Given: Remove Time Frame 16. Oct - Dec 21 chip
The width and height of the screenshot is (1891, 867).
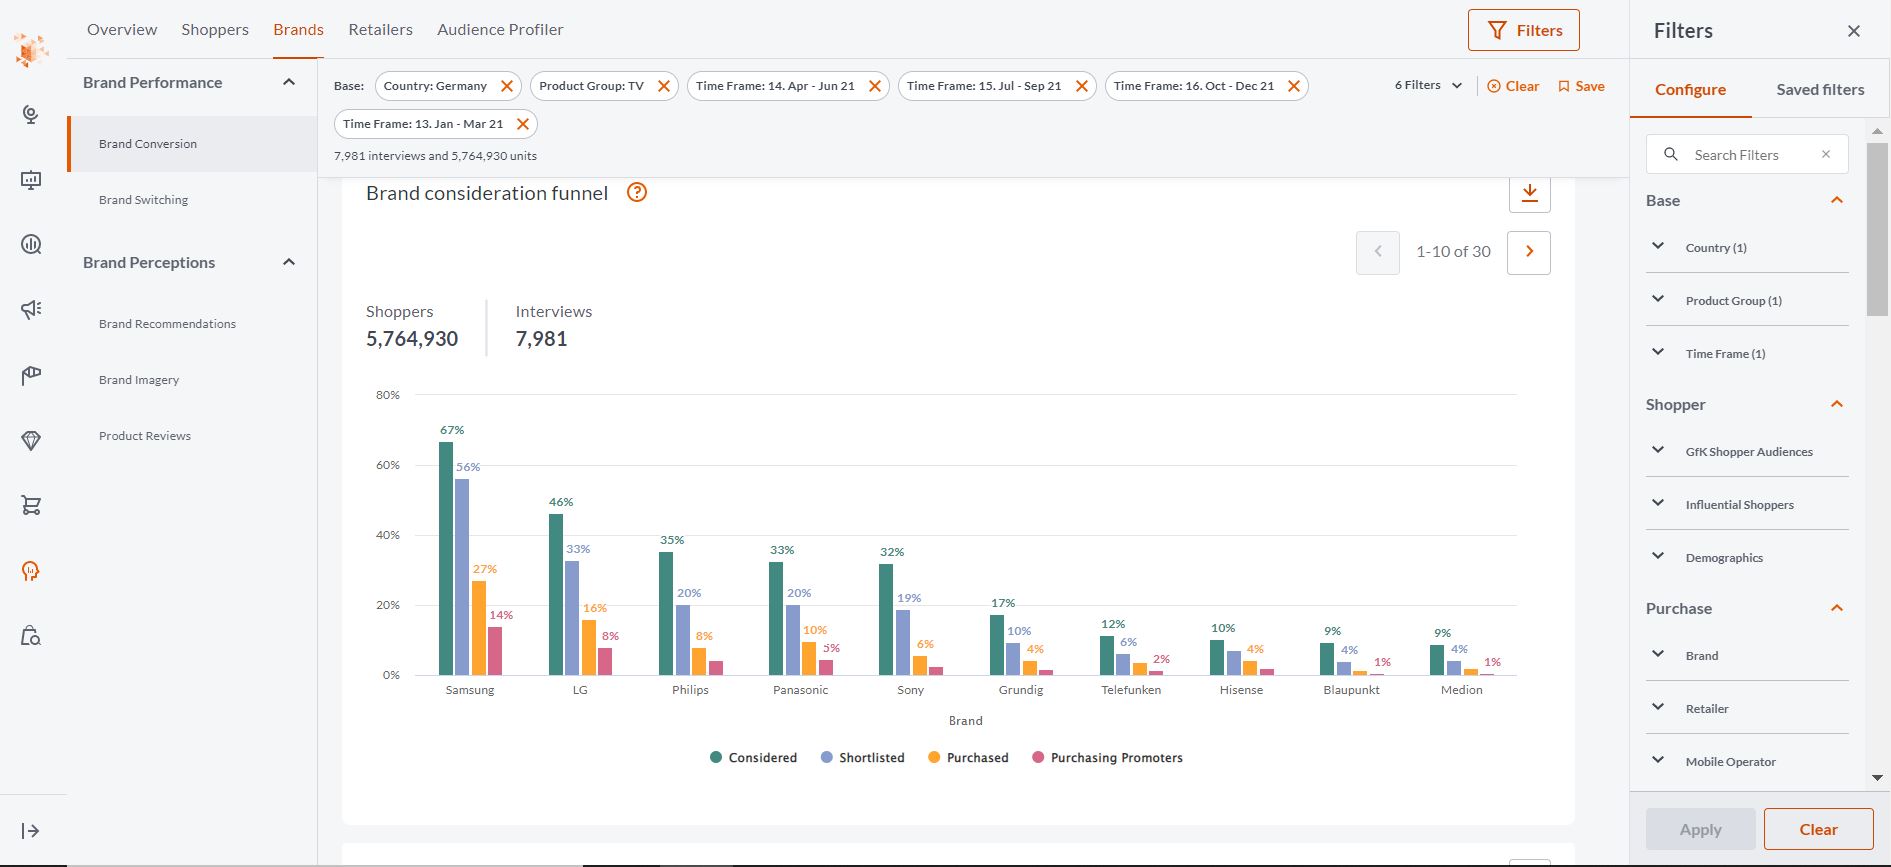Looking at the screenshot, I should coord(1294,86).
